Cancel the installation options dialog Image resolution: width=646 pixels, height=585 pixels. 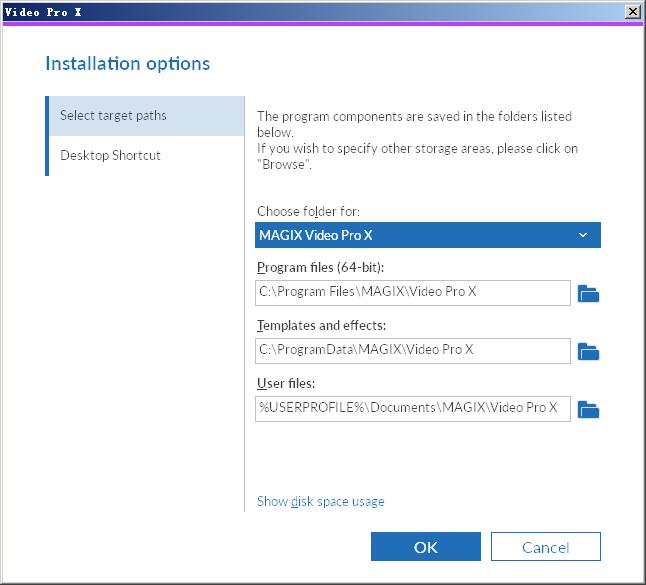545,547
